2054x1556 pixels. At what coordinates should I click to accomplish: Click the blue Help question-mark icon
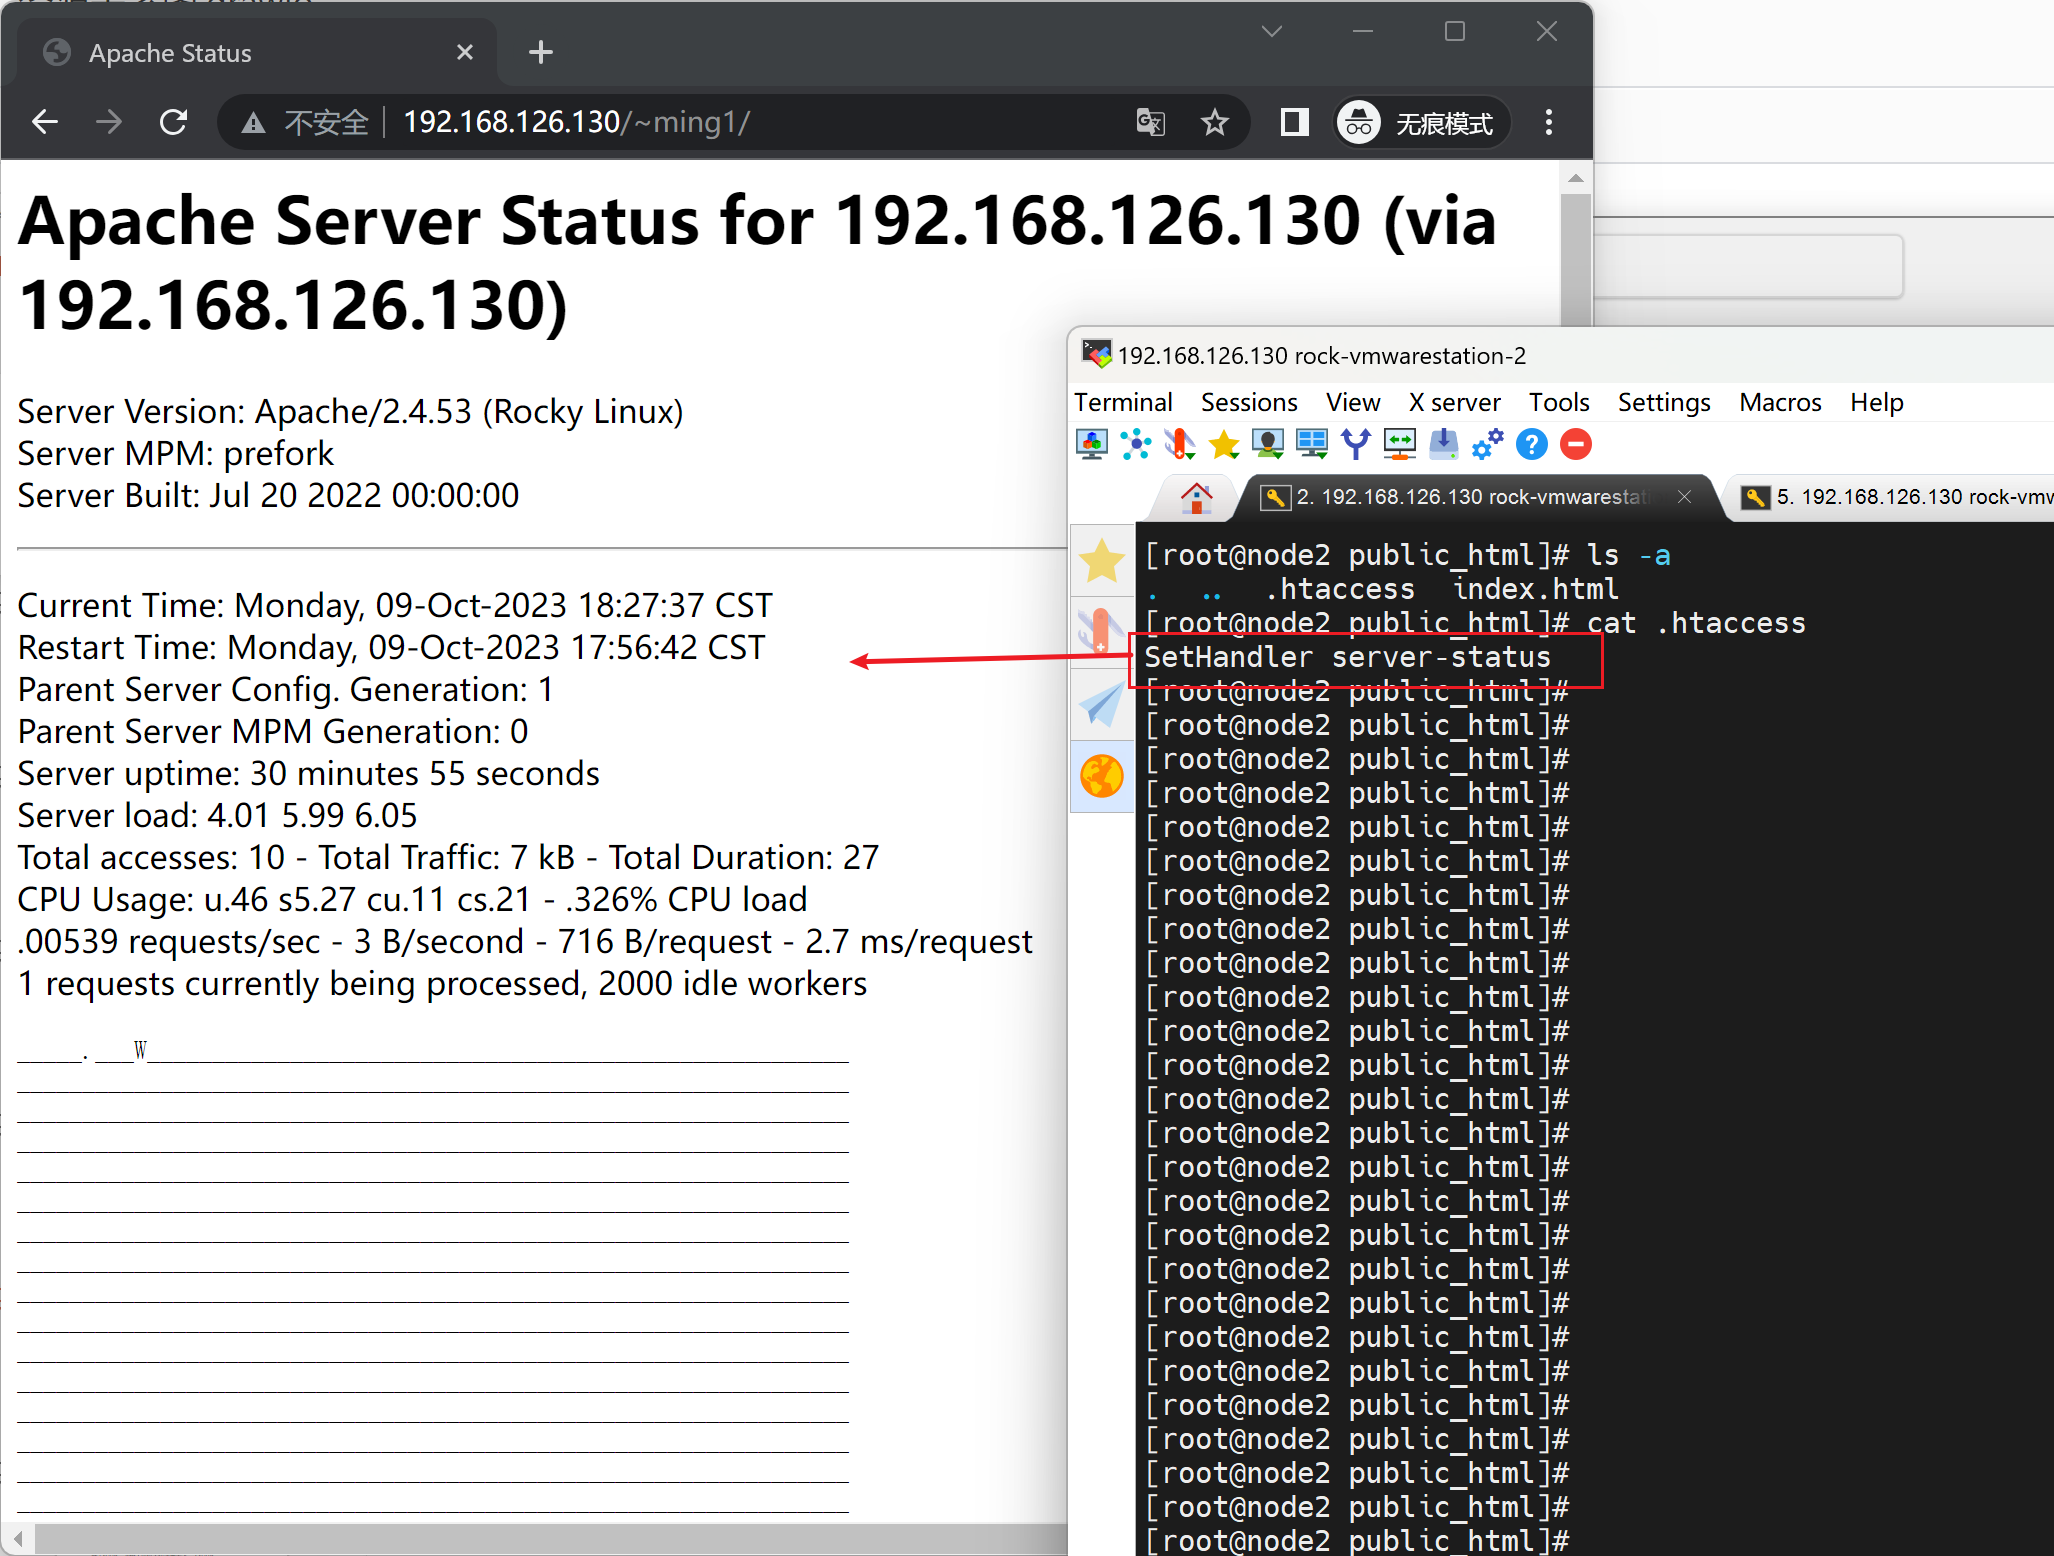pos(1531,444)
